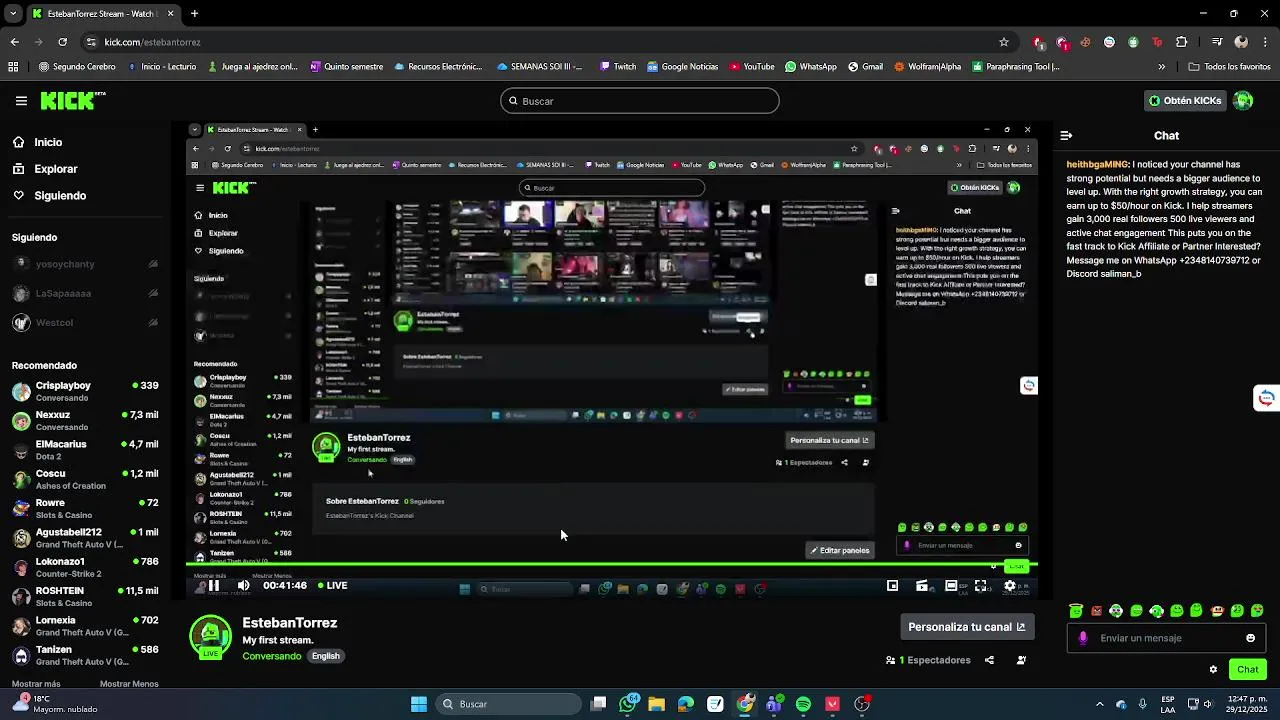
Task: Expand list with Mostrar más
Action: [x=36, y=684]
